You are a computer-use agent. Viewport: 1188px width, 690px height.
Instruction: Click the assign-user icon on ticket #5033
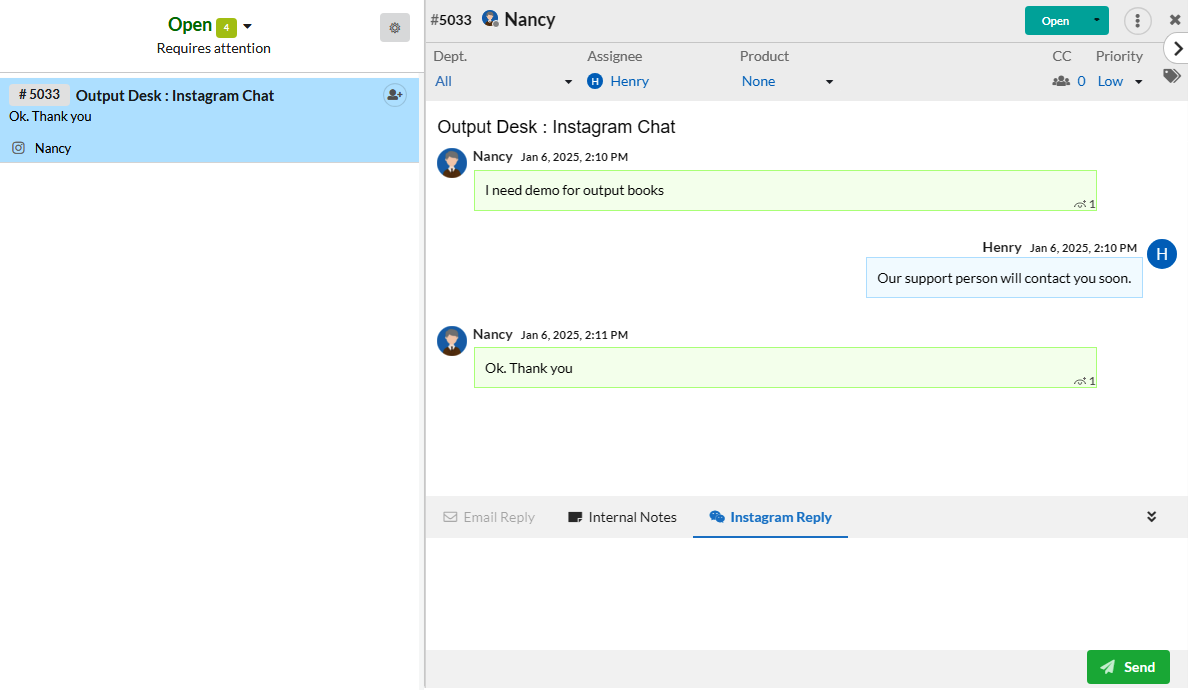(395, 95)
